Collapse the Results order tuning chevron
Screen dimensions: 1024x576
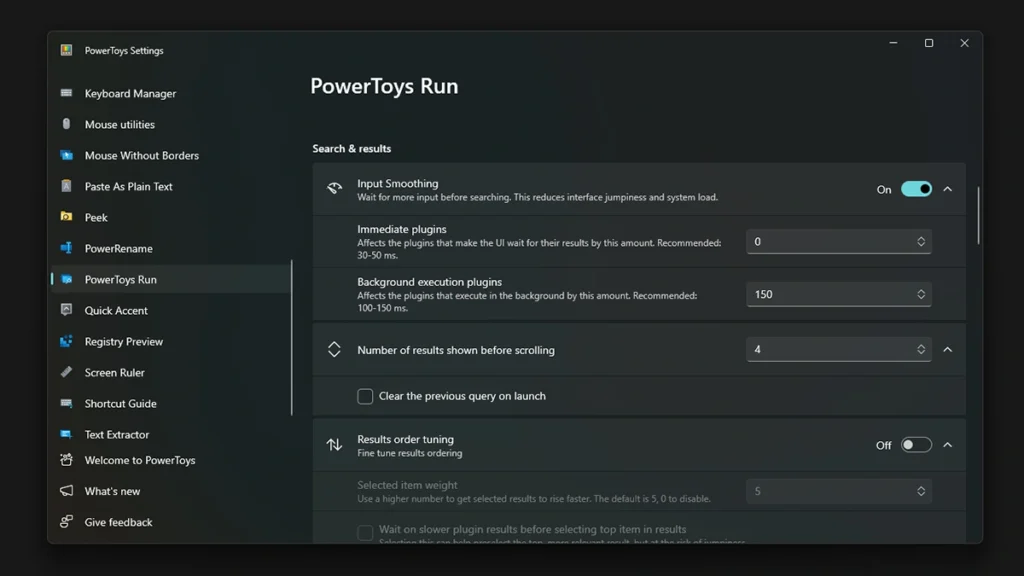point(948,445)
